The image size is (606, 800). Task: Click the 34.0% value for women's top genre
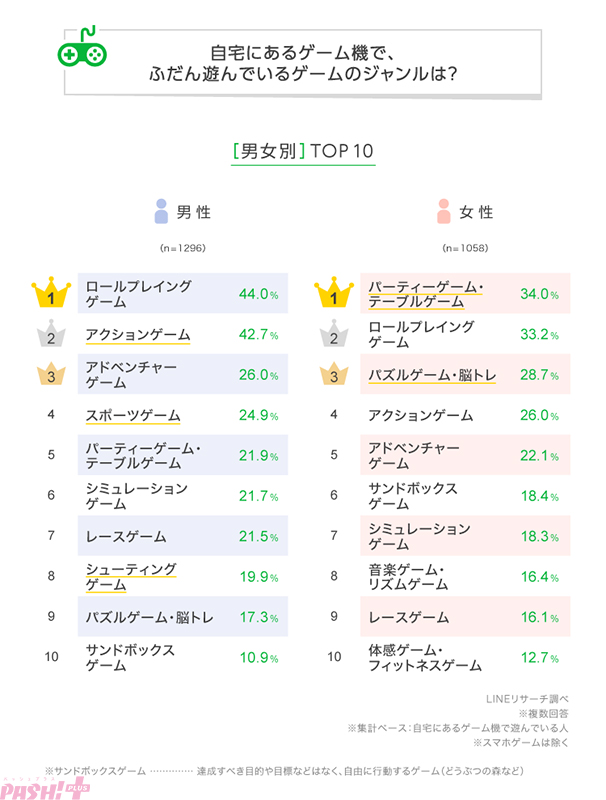pyautogui.click(x=540, y=294)
